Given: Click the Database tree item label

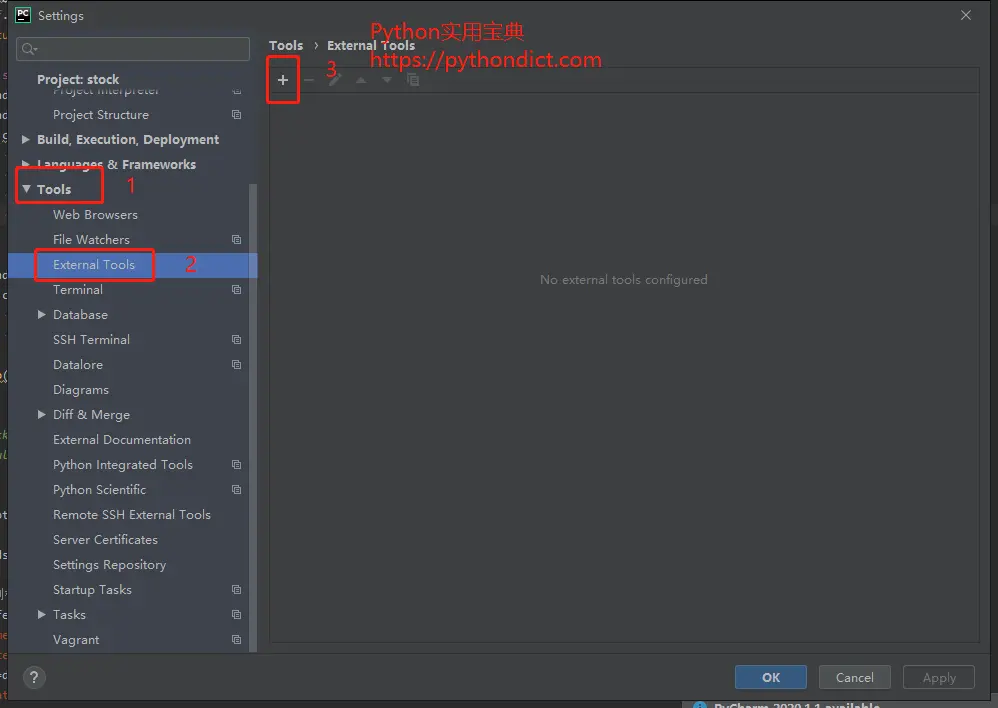Looking at the screenshot, I should [x=80, y=315].
